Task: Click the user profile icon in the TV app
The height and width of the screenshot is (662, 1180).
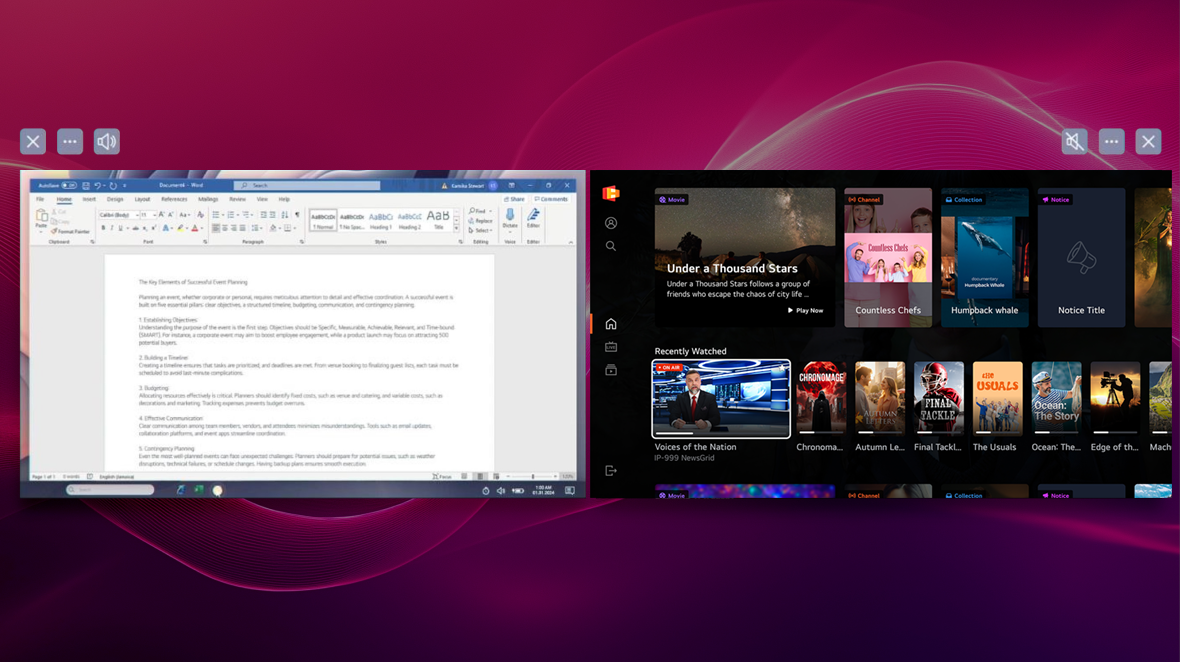Action: [611, 222]
